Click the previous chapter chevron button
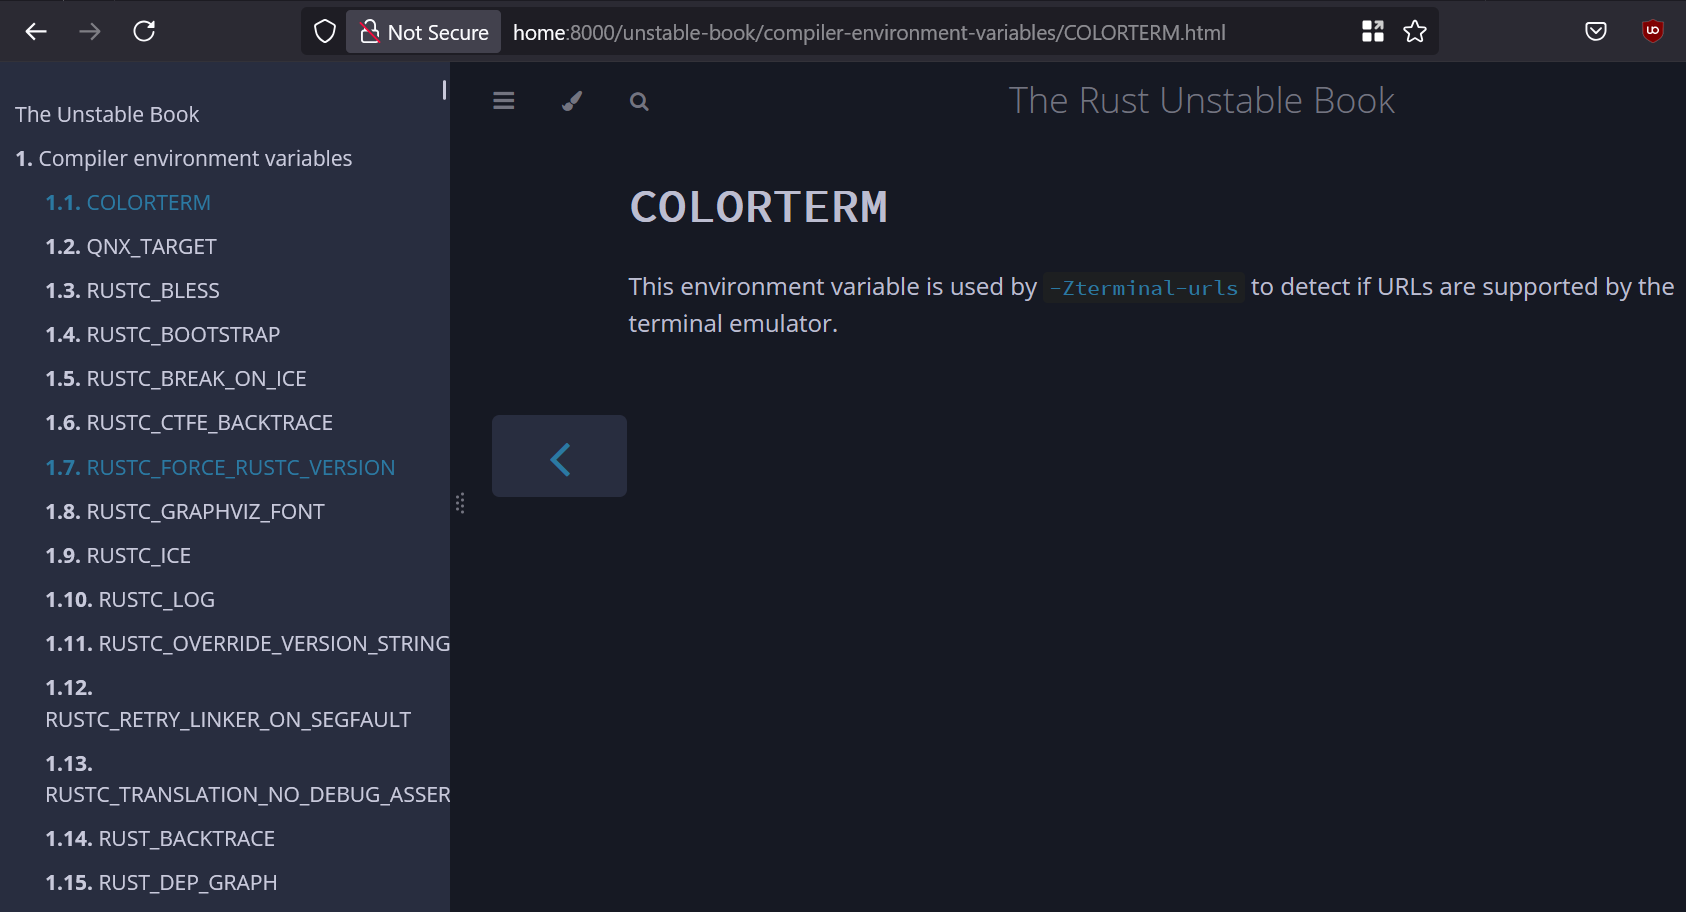The height and width of the screenshot is (912, 1686). tap(559, 456)
